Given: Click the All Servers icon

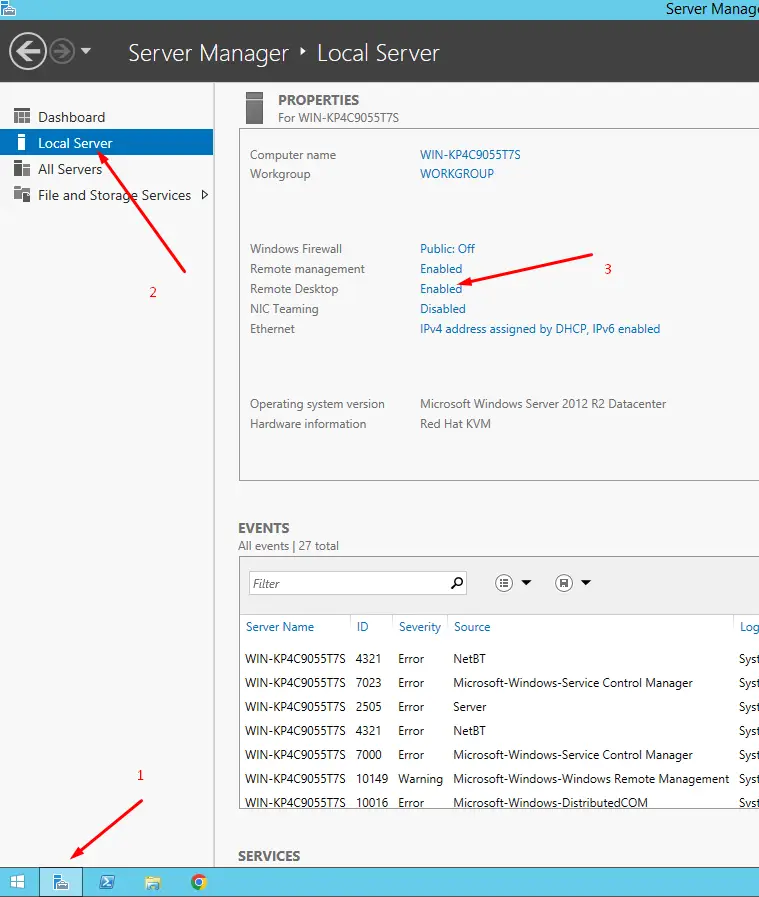Looking at the screenshot, I should 22,168.
